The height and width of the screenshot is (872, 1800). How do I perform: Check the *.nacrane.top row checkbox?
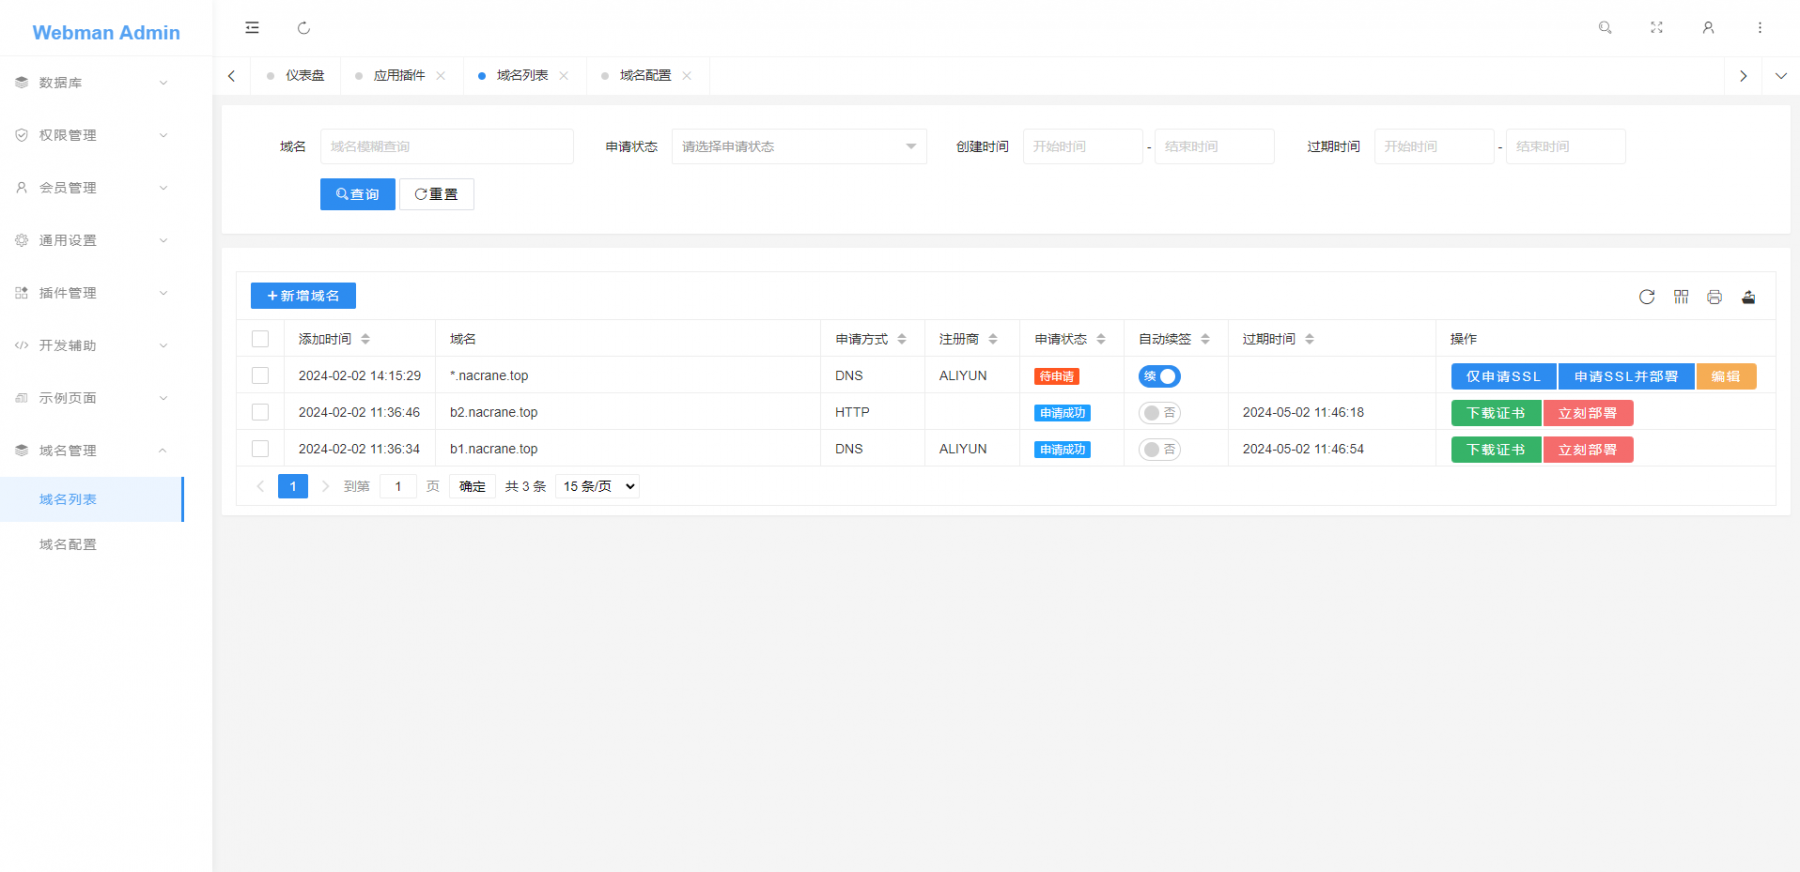260,376
